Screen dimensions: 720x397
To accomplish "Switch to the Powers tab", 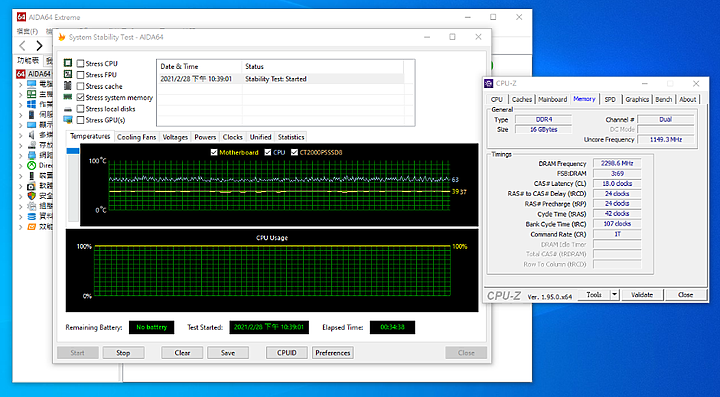I will (205, 137).
